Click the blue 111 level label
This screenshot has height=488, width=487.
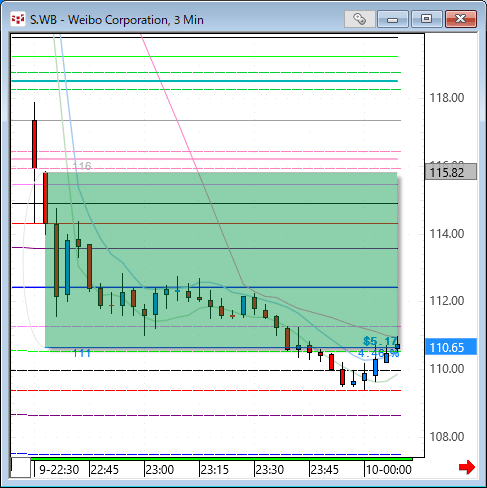(x=82, y=353)
